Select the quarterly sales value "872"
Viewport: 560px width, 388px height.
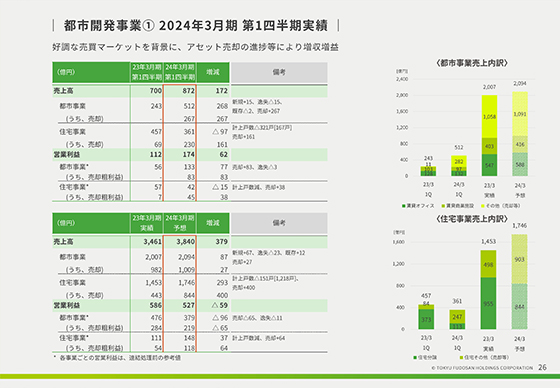click(189, 91)
